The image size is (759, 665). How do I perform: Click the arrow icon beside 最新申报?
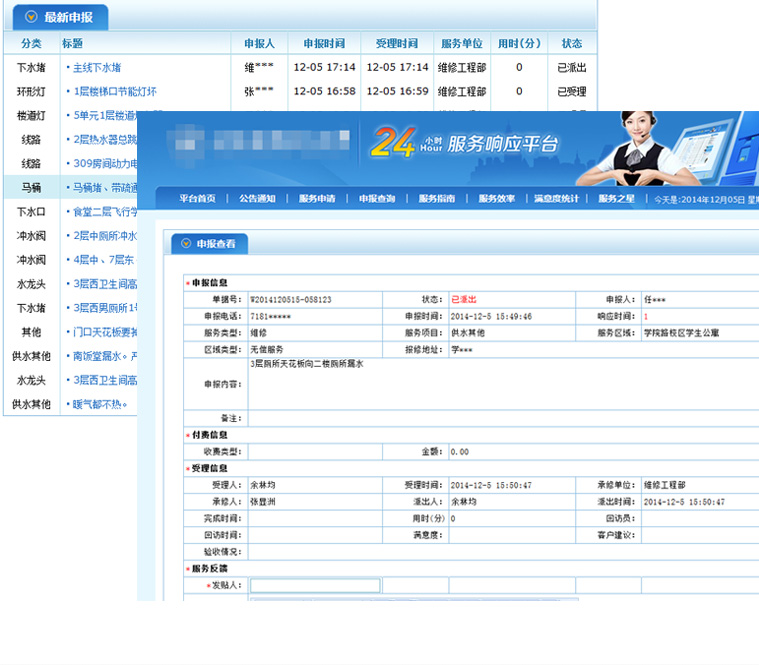[31, 17]
